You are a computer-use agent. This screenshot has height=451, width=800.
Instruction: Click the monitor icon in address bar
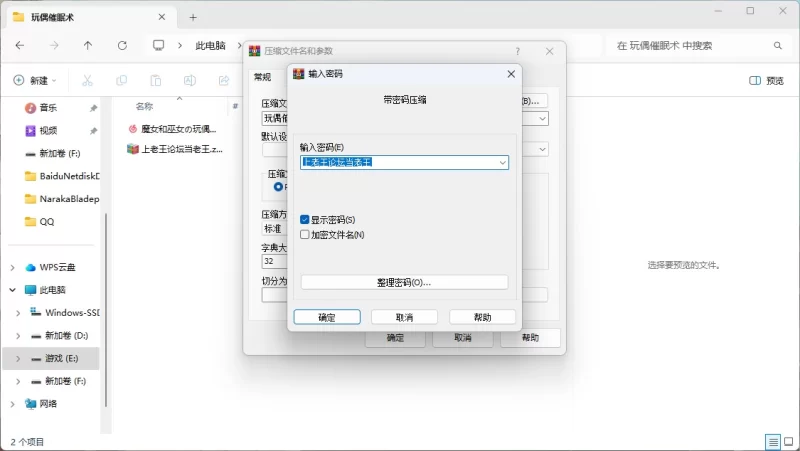tap(159, 45)
